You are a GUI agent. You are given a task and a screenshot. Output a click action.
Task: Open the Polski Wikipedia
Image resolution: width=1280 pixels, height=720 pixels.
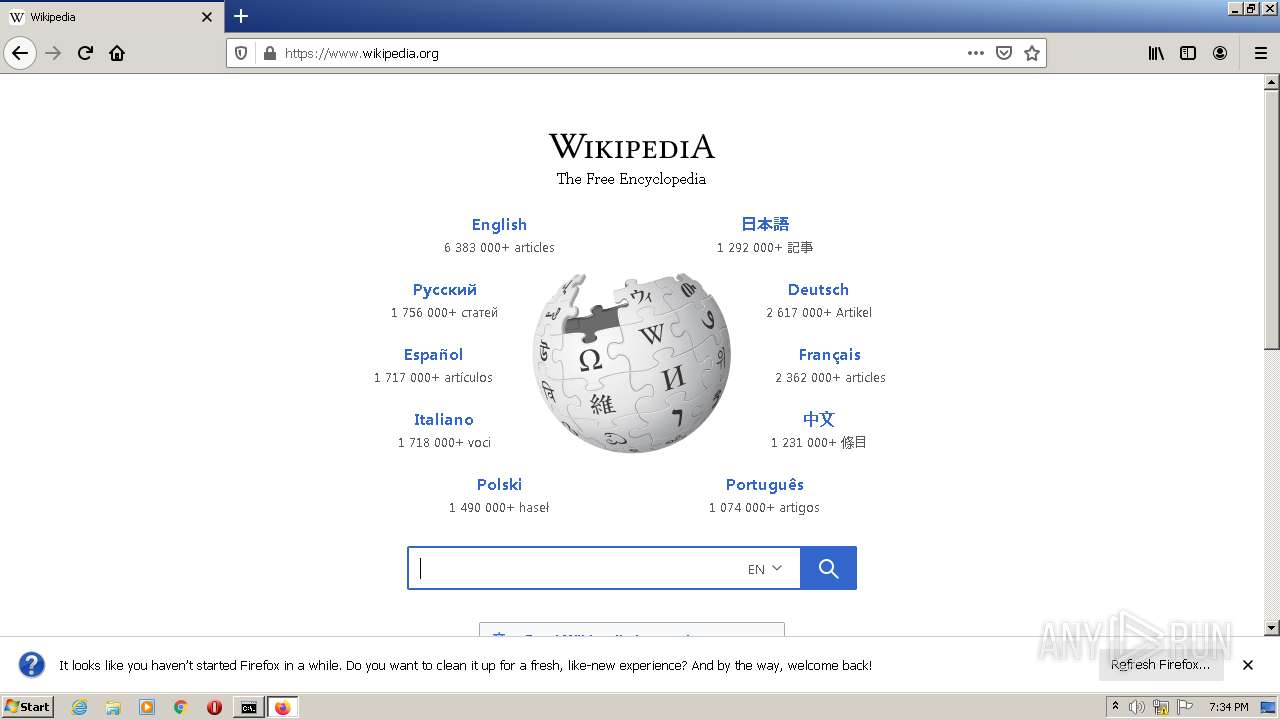[499, 485]
